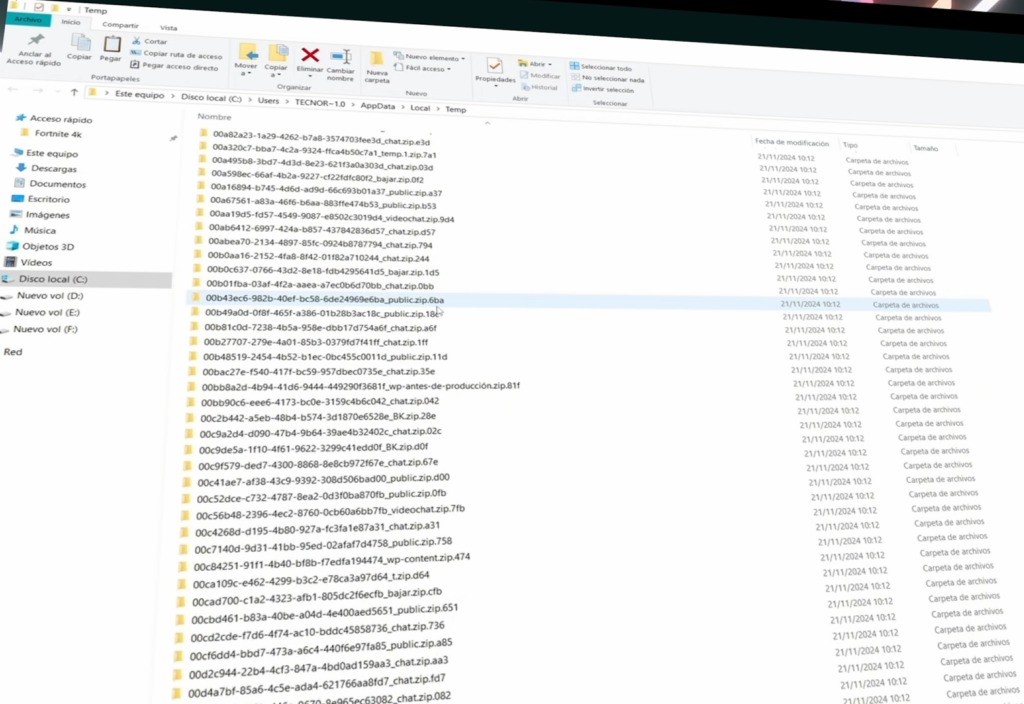Open Documentos in sidebar
The width and height of the screenshot is (1024, 704).
51,184
